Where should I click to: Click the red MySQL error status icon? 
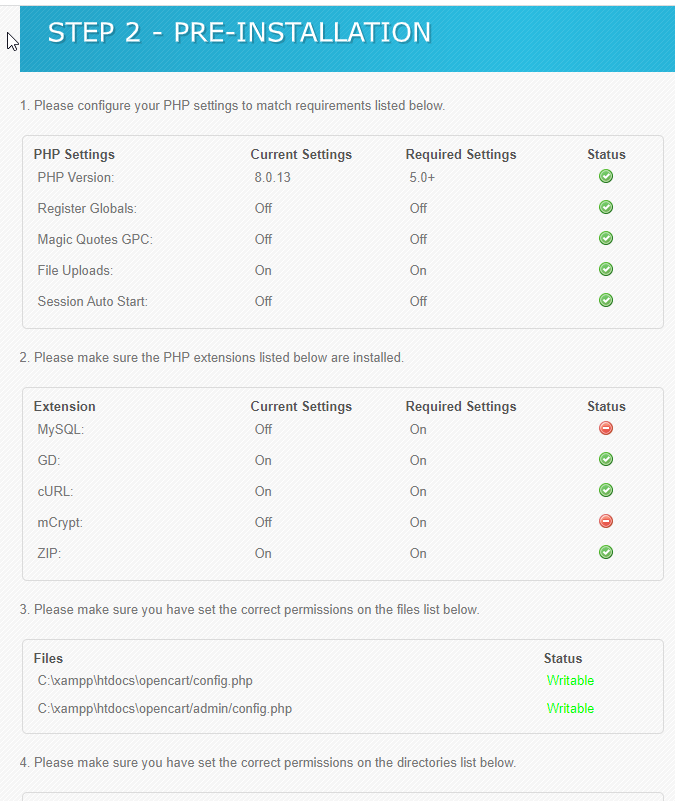tap(606, 428)
